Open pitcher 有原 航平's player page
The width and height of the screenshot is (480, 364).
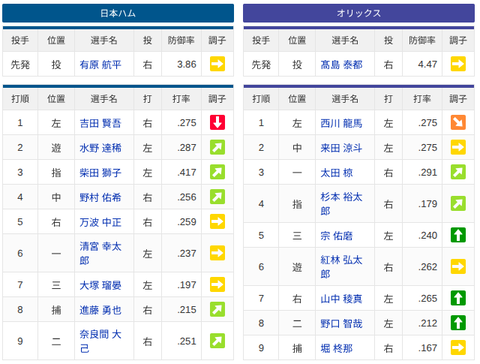pyautogui.click(x=100, y=64)
